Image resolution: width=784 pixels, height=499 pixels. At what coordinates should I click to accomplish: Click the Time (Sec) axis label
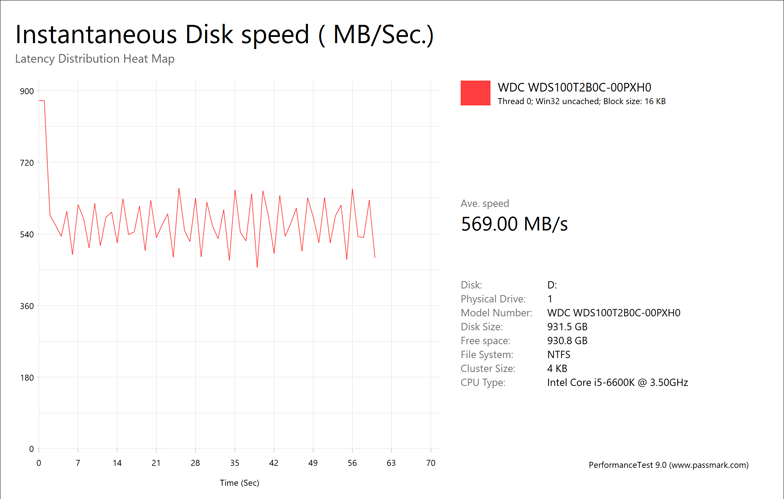[x=239, y=482]
